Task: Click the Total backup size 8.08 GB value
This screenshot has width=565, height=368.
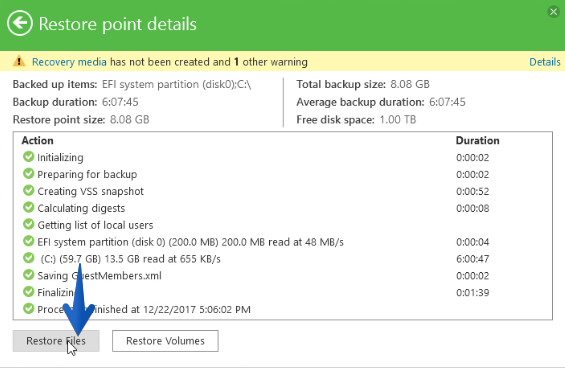Action: click(410, 84)
